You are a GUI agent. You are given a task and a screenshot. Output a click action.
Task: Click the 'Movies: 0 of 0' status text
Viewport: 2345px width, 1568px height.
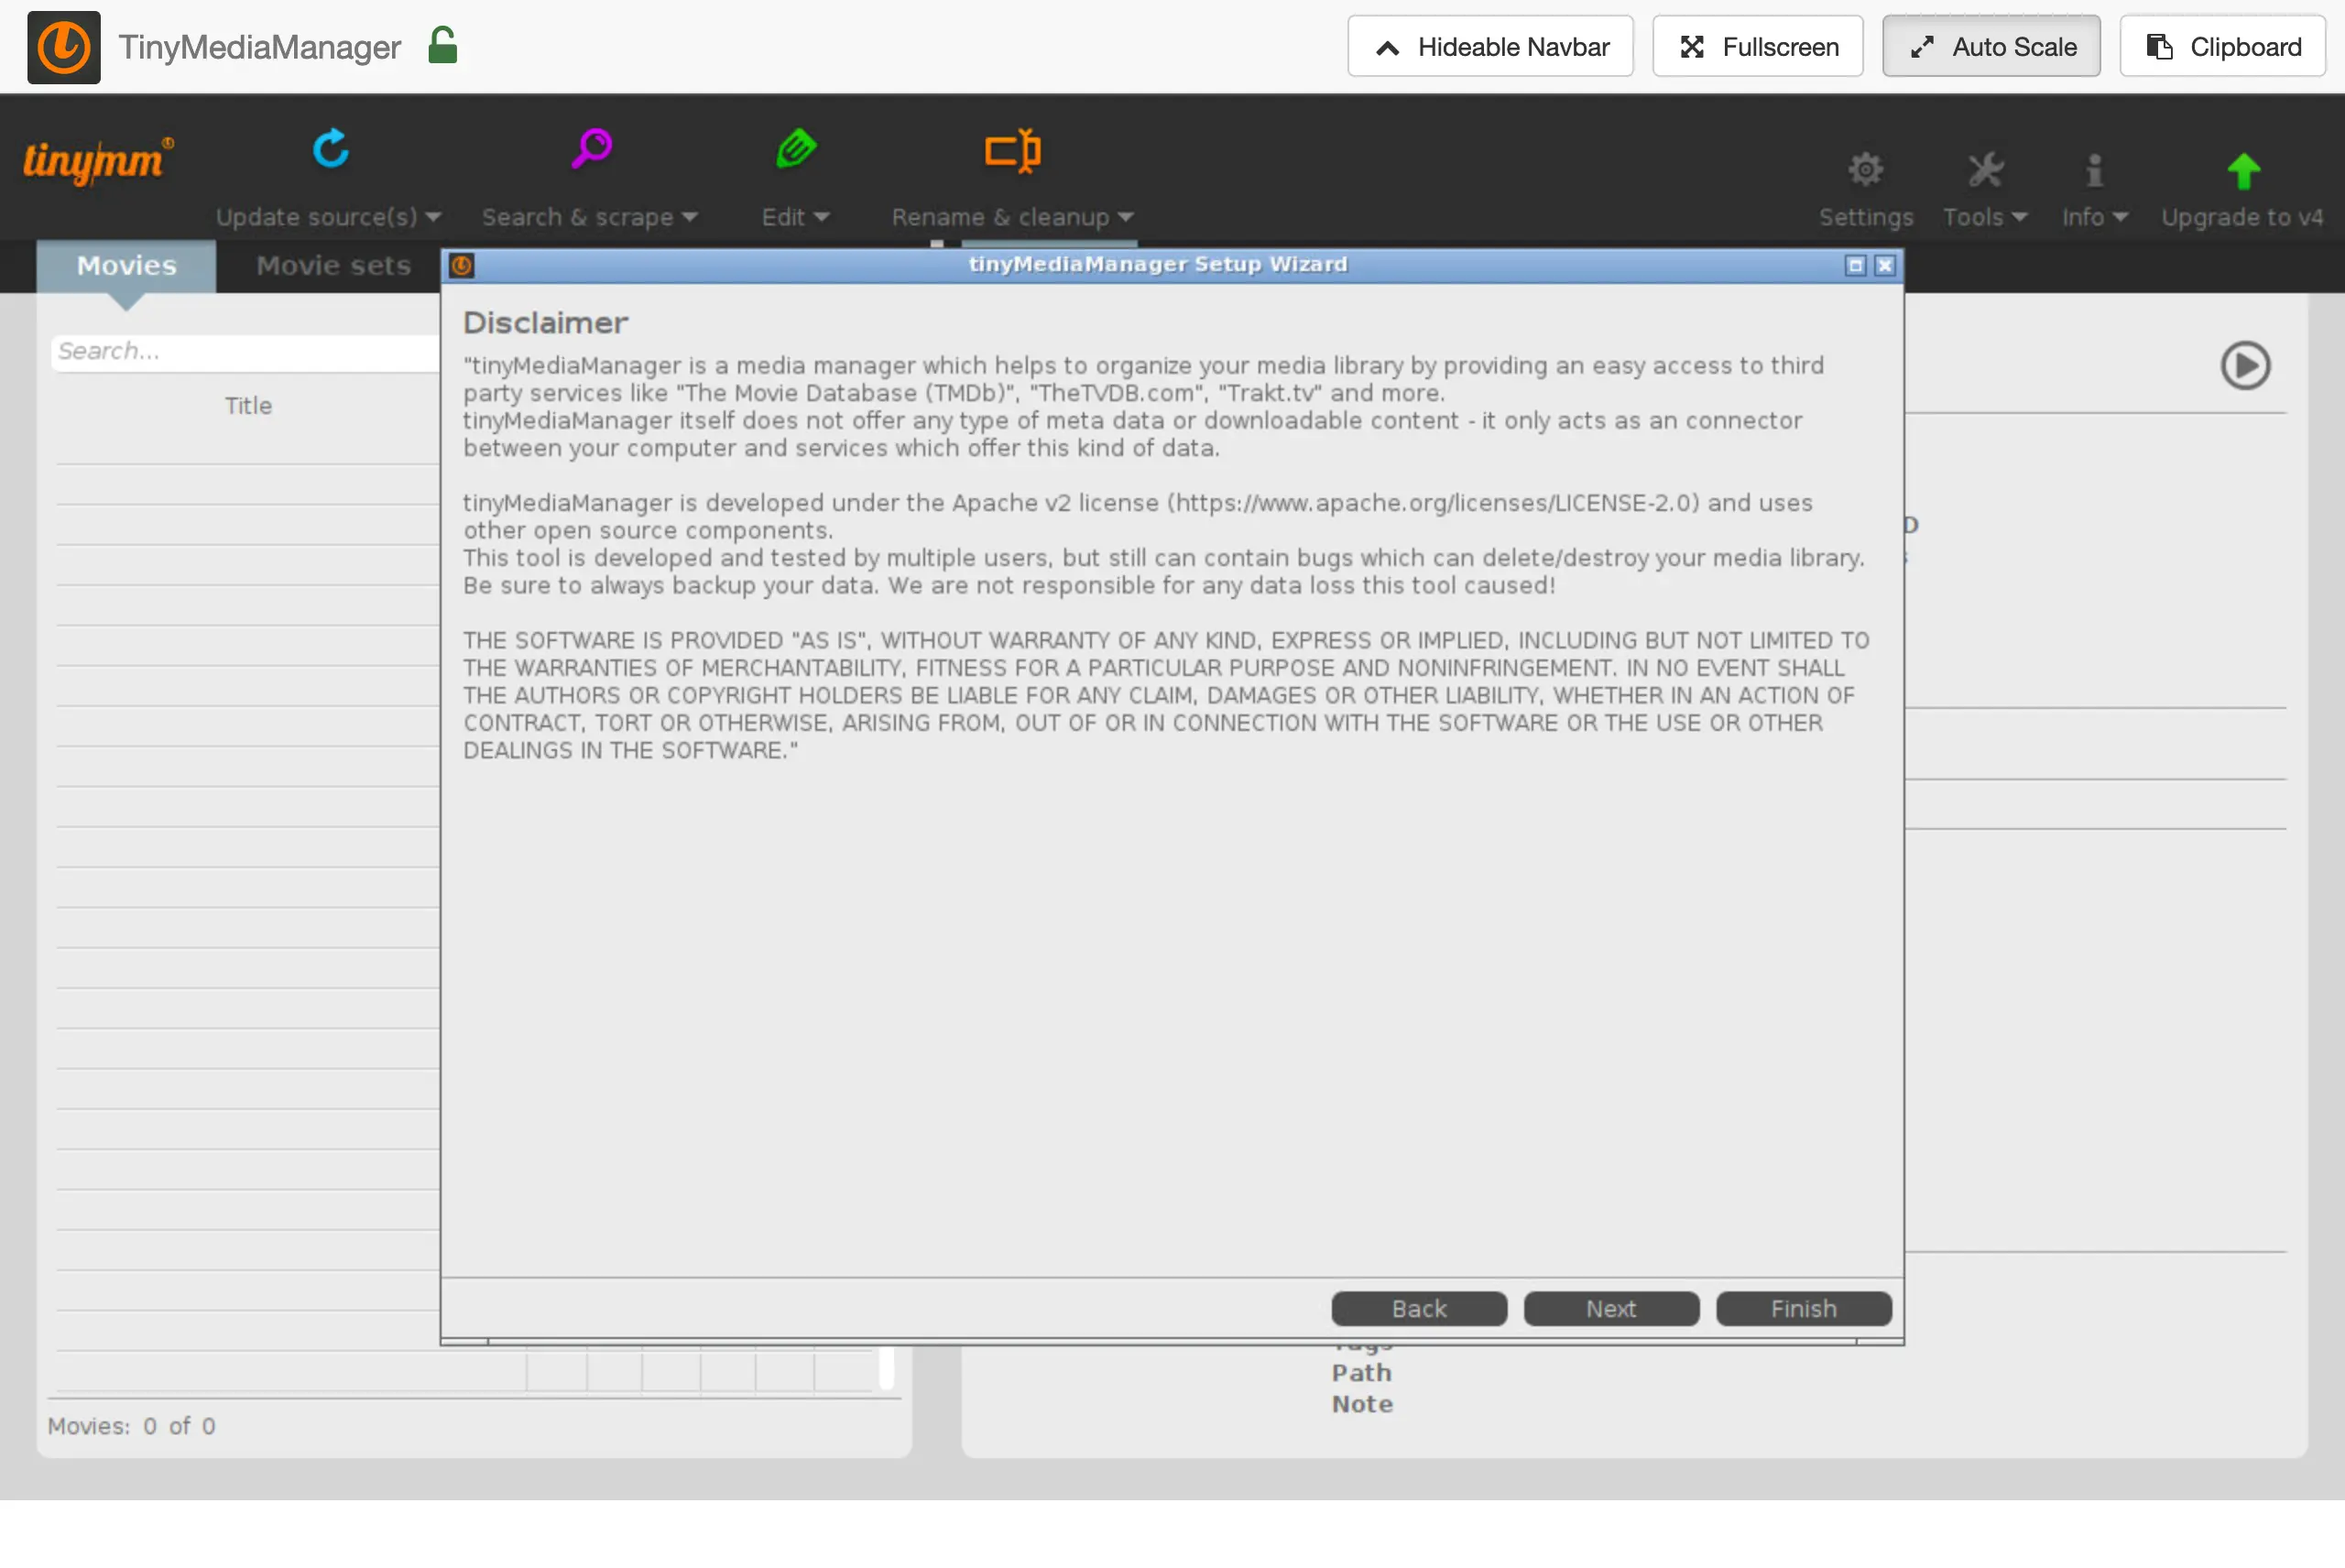coord(131,1426)
